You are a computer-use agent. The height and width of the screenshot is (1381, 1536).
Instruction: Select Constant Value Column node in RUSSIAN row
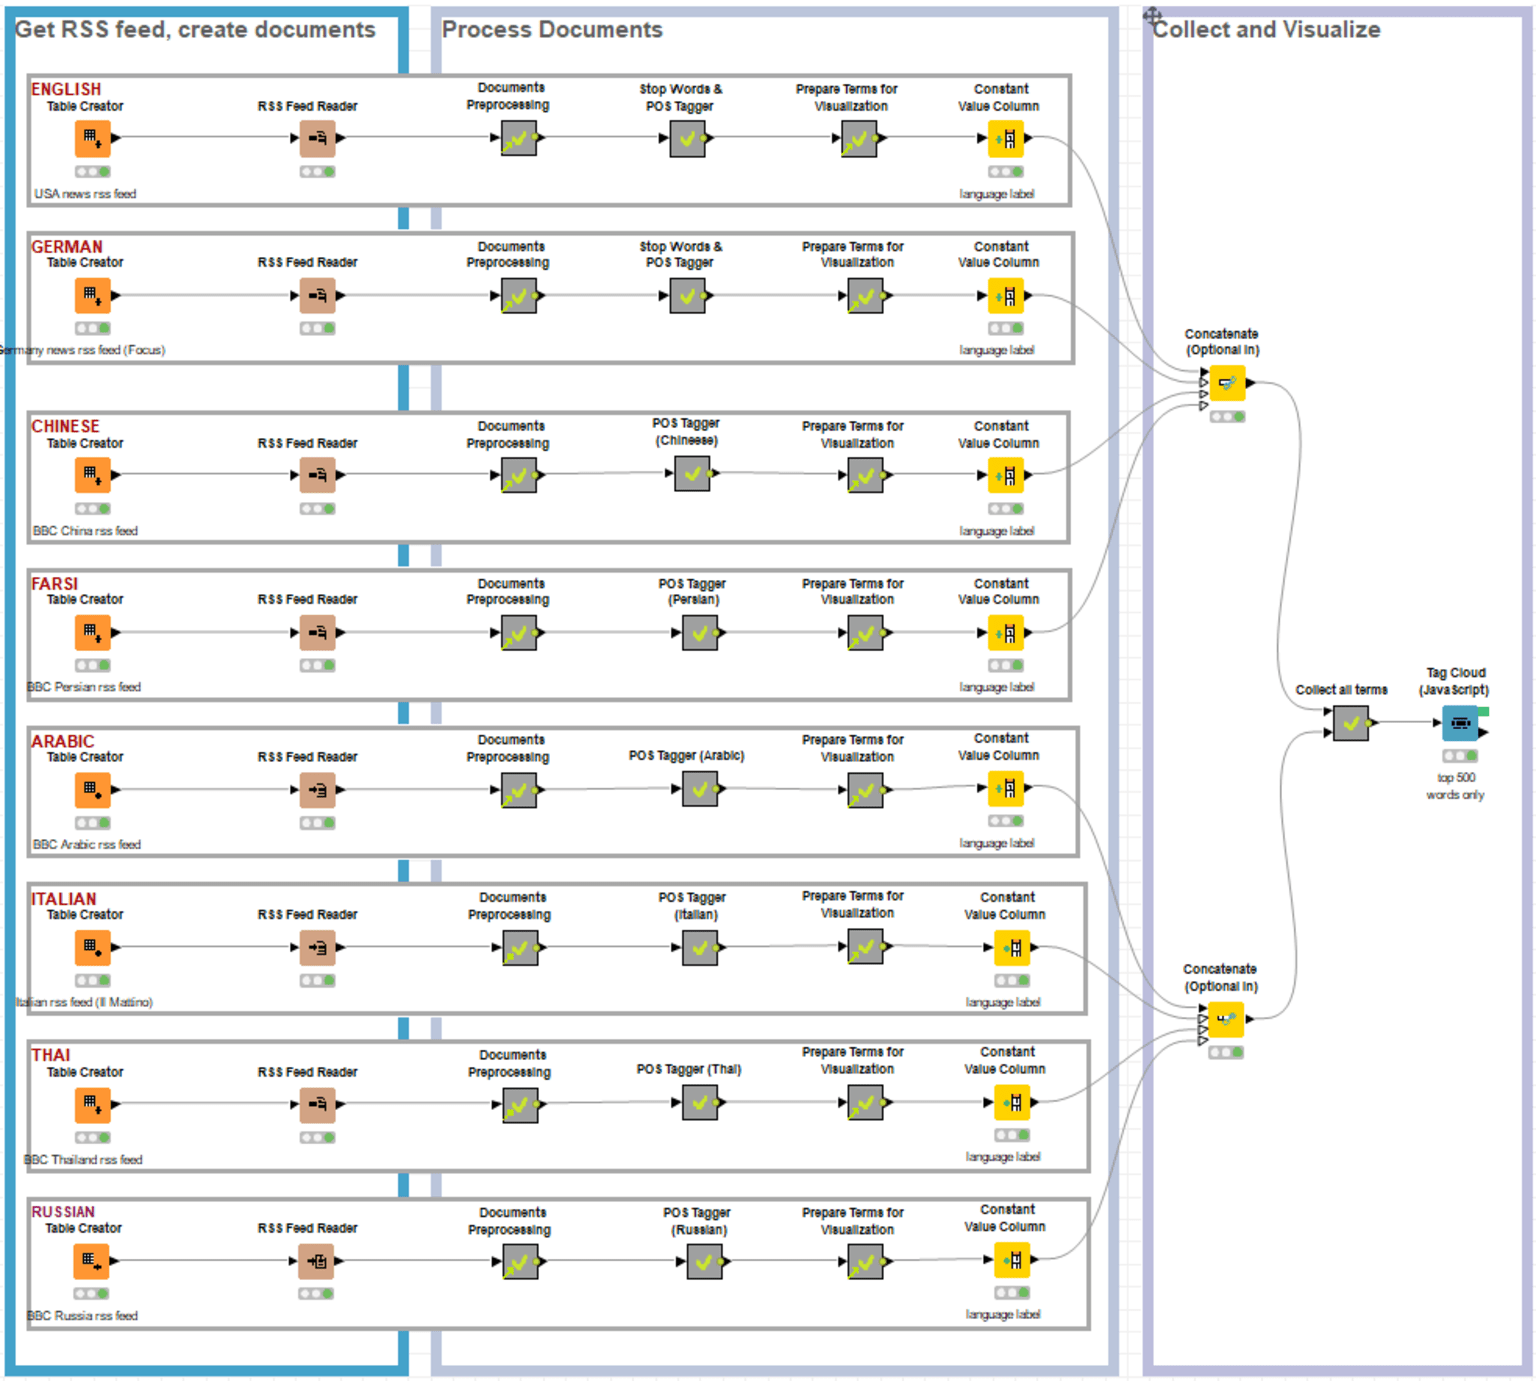(x=1012, y=1260)
